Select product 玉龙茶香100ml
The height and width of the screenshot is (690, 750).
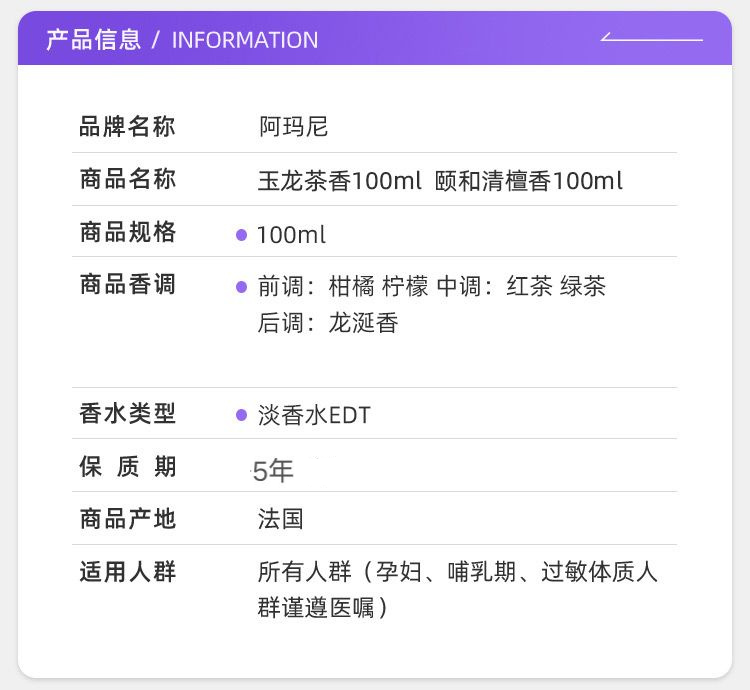pos(340,181)
